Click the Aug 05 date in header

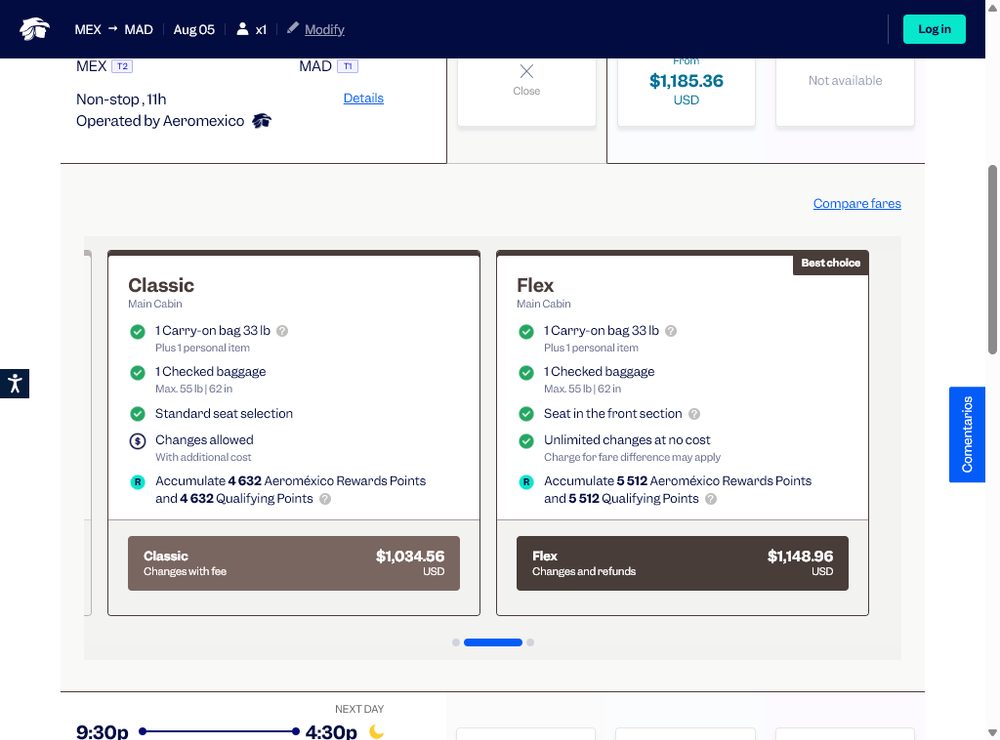click(194, 29)
